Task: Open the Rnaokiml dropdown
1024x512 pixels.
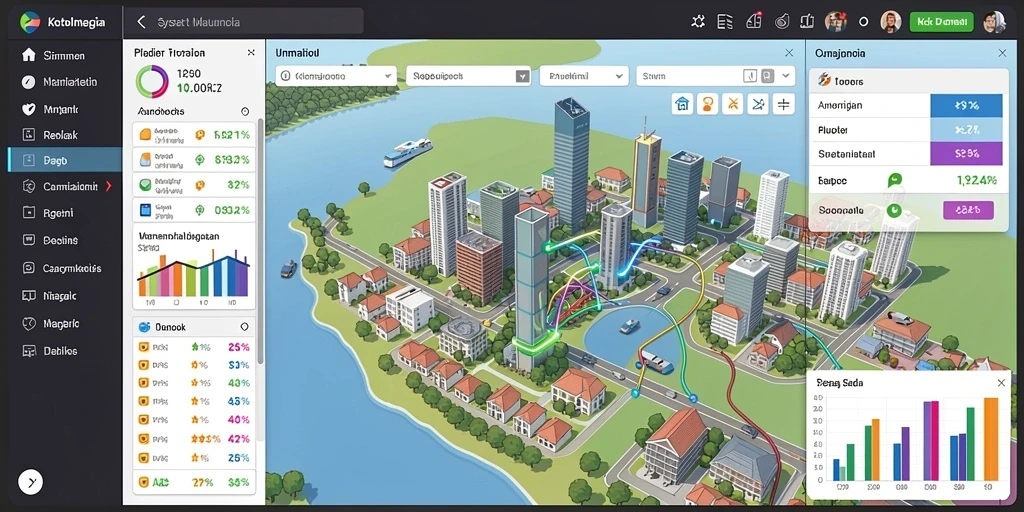Action: [x=584, y=76]
